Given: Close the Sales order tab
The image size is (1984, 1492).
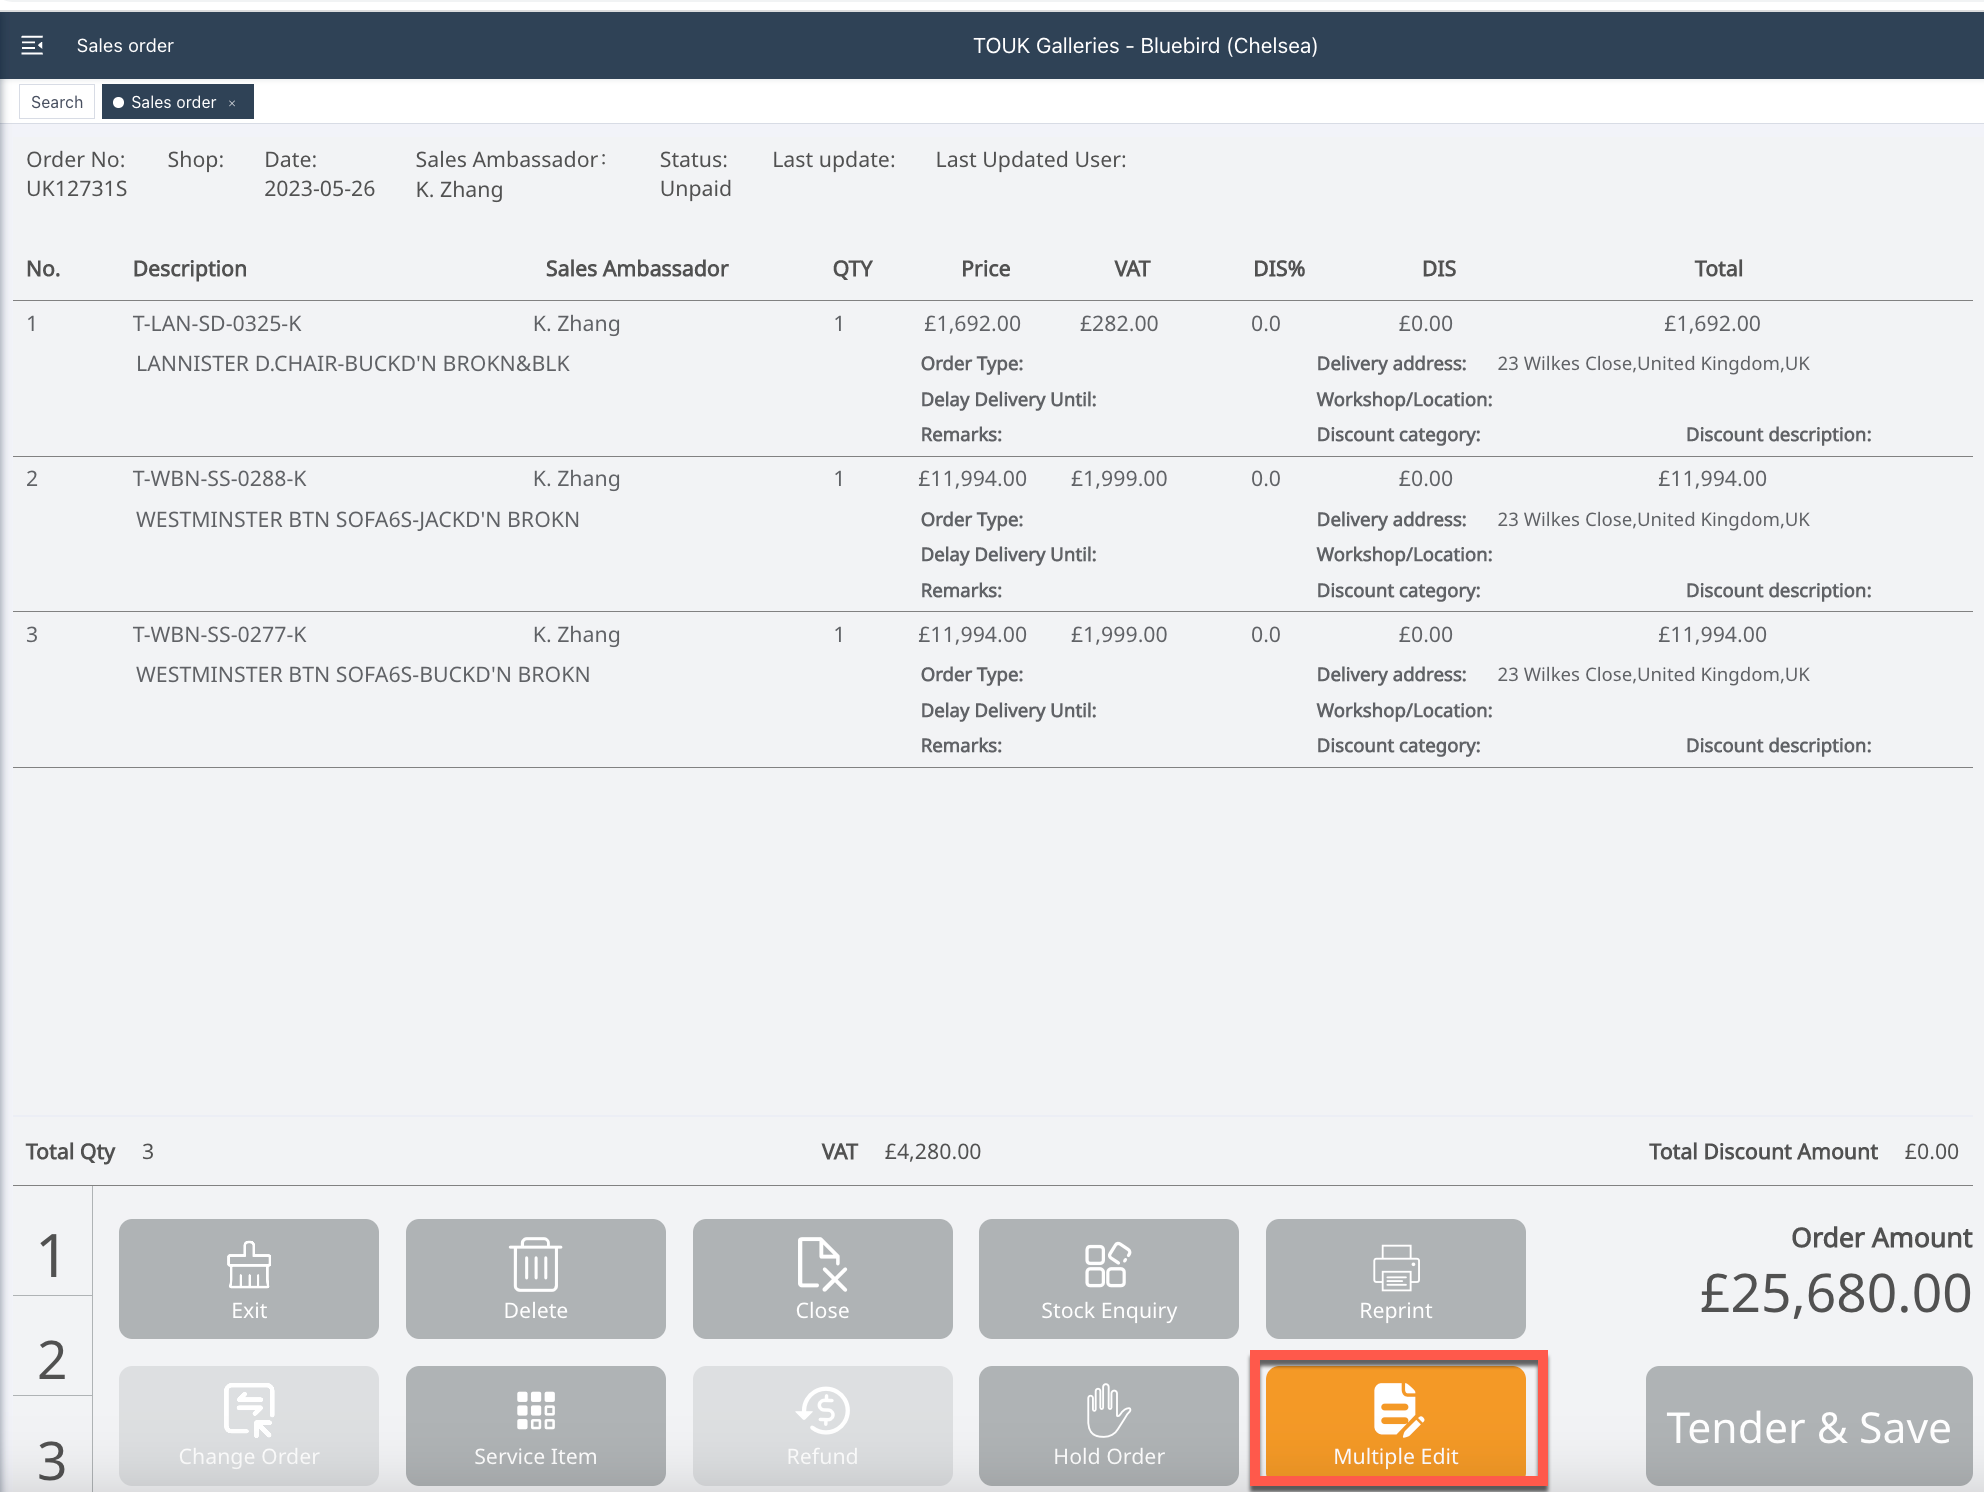Looking at the screenshot, I should pos(232,103).
